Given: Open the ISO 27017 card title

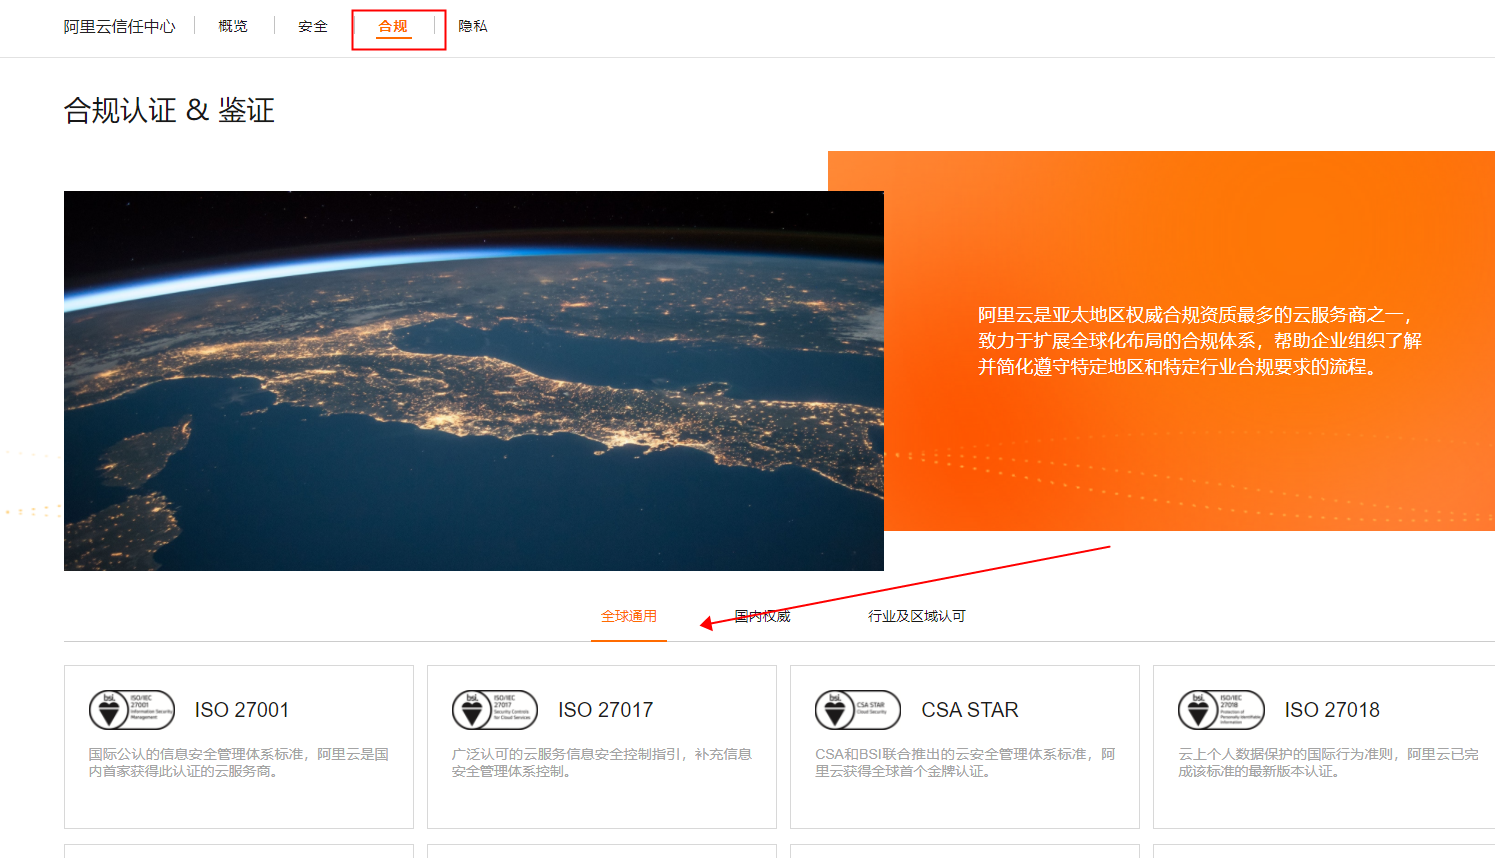Looking at the screenshot, I should [x=606, y=710].
